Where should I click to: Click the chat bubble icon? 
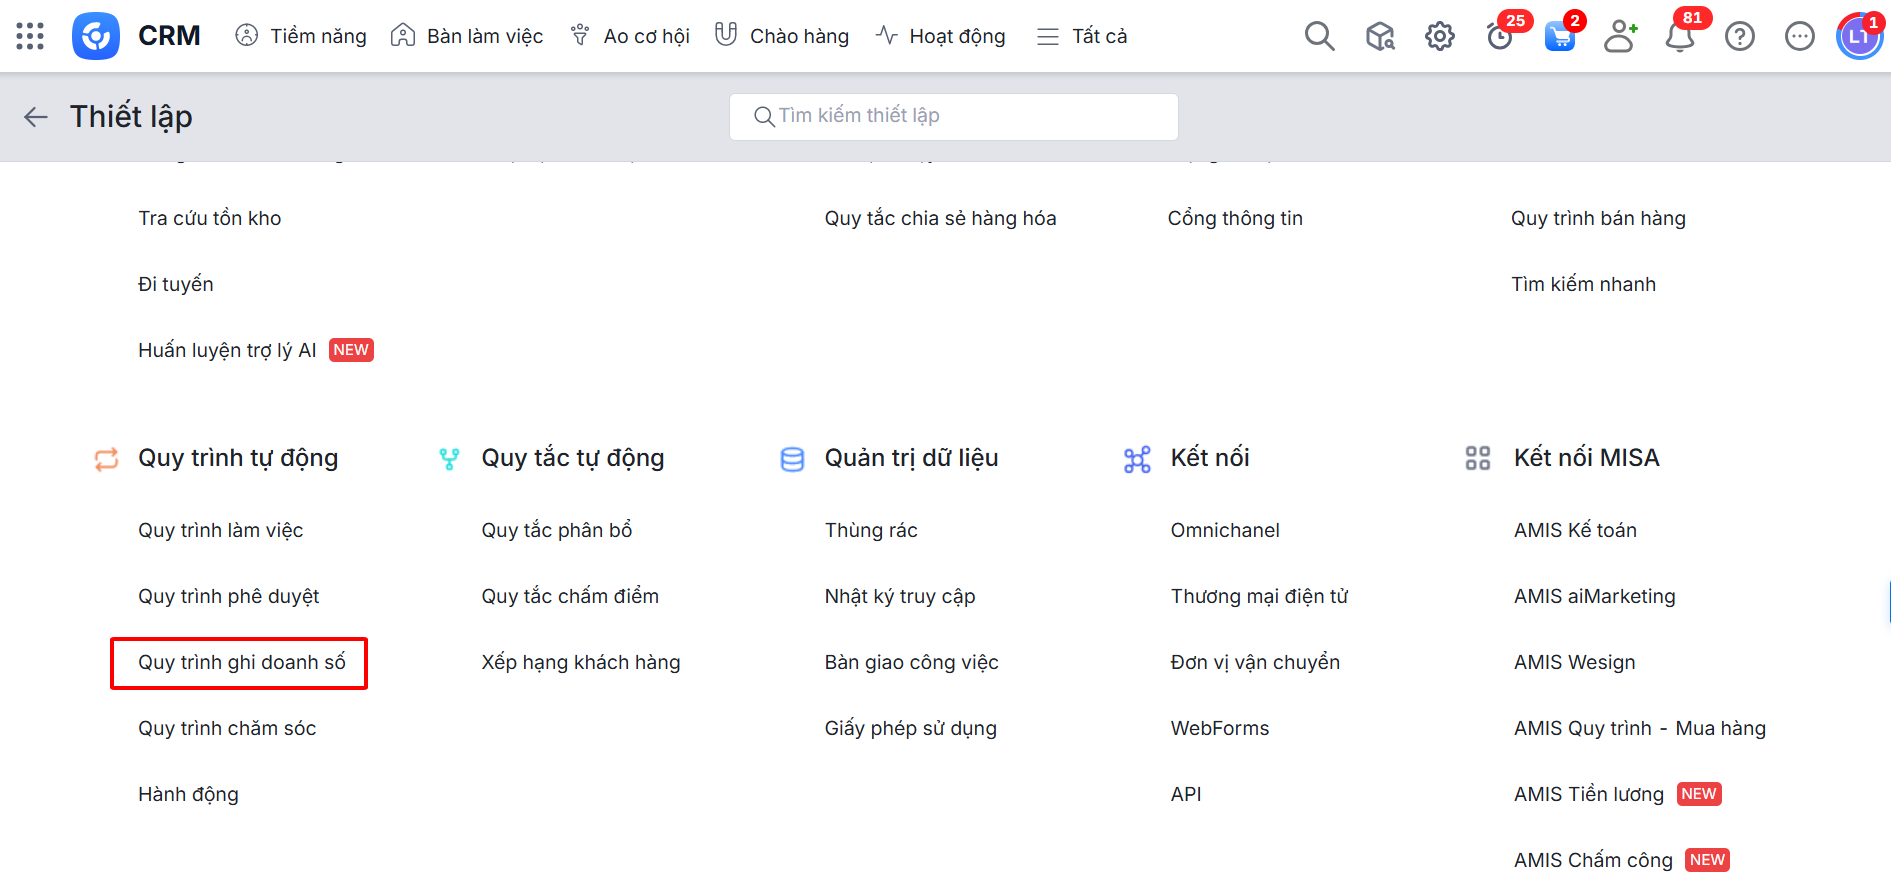point(1799,37)
